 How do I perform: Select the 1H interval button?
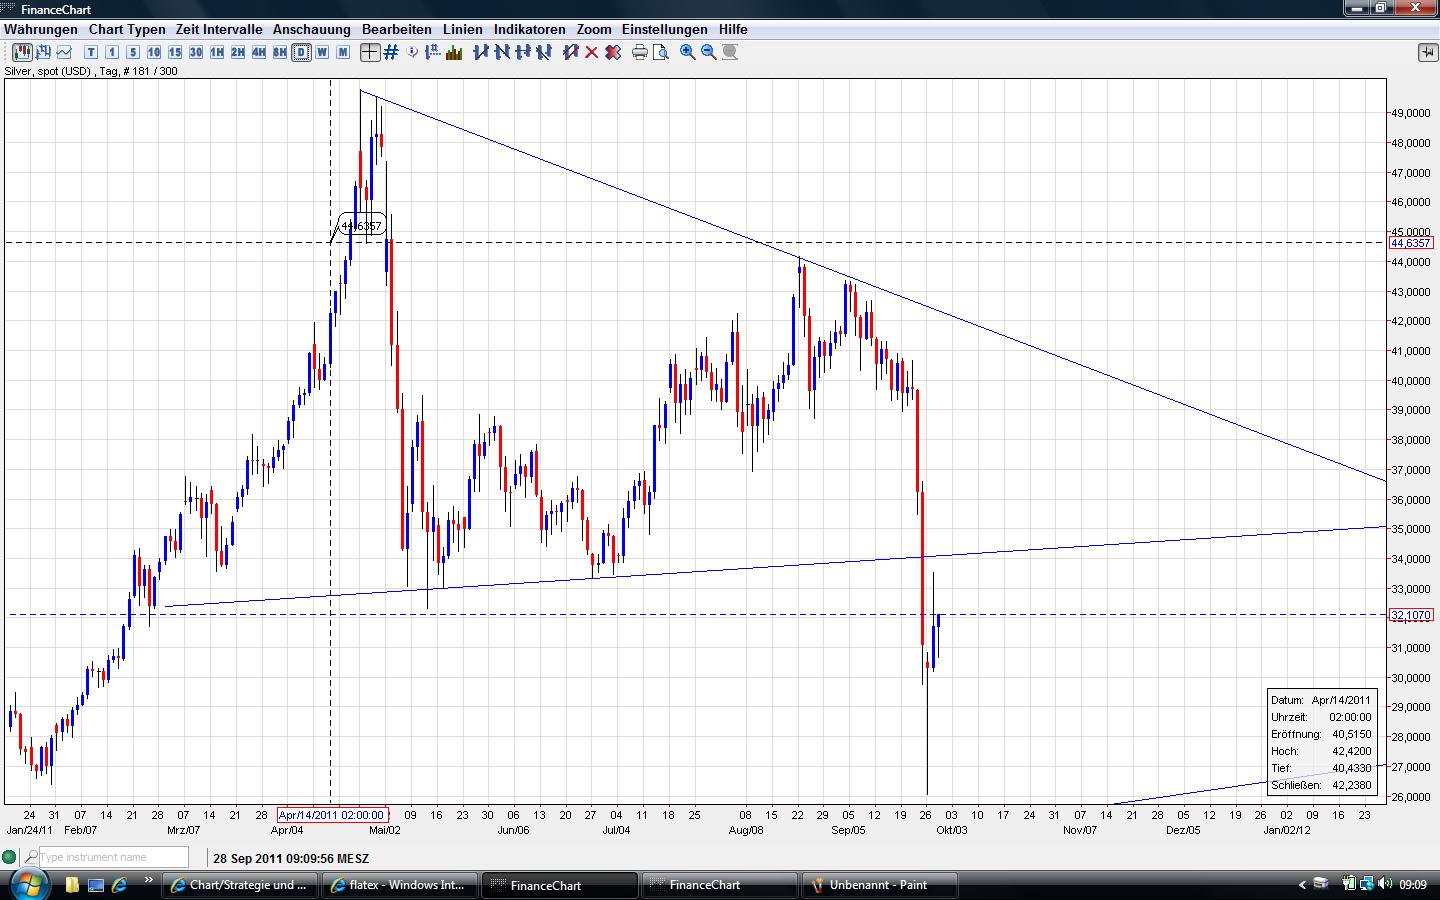point(217,52)
